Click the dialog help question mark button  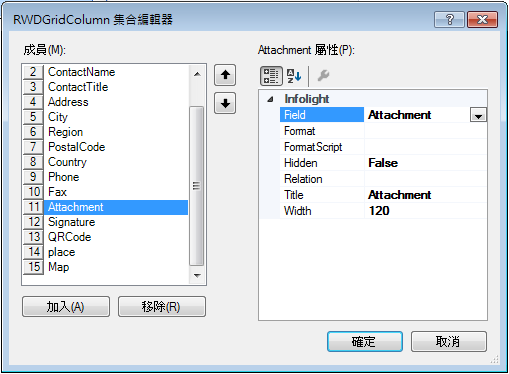[449, 20]
